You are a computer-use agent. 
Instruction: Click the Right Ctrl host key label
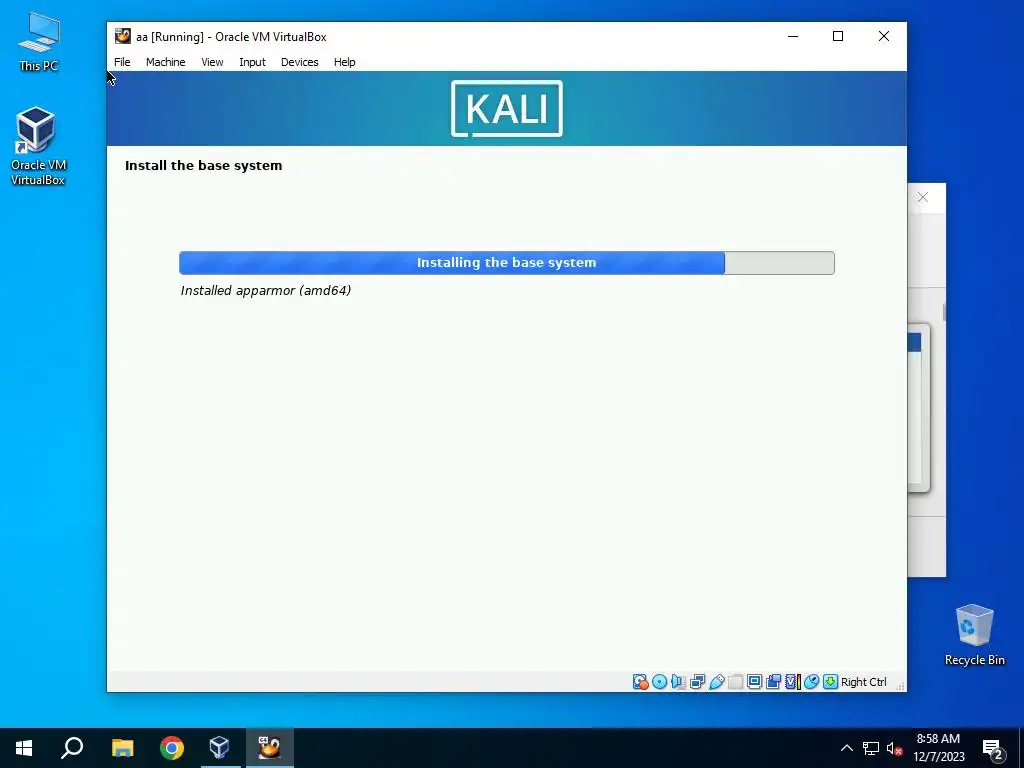coord(863,682)
